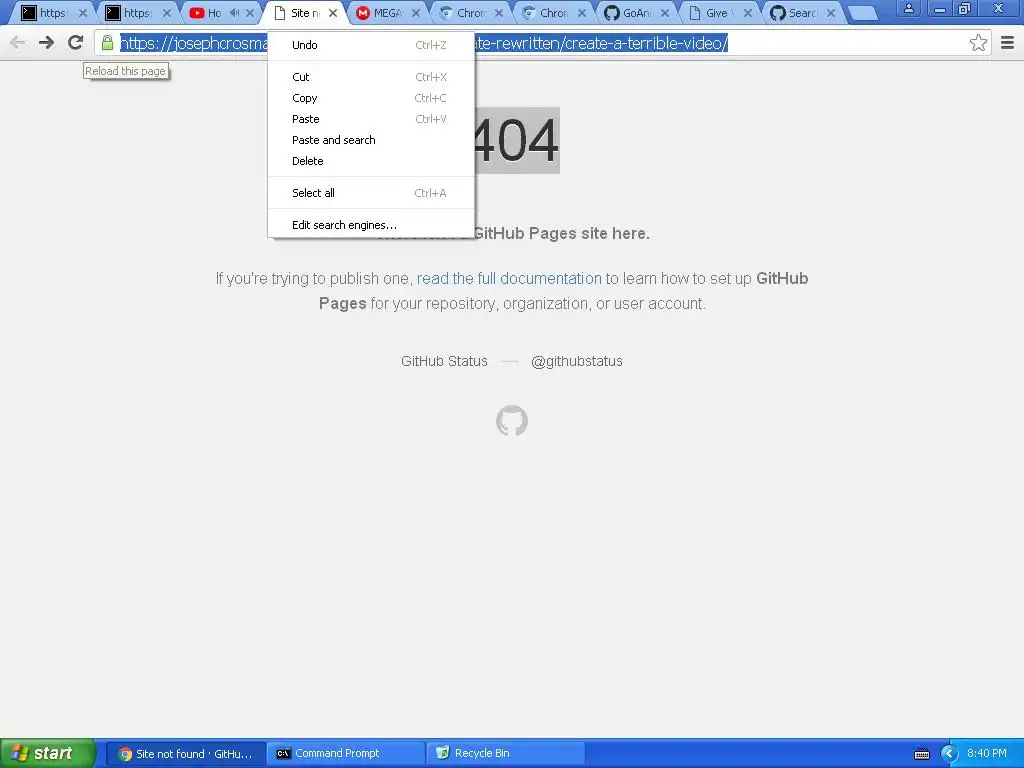Choose Undo in the context menu
This screenshot has height=768, width=1024.
371,45
